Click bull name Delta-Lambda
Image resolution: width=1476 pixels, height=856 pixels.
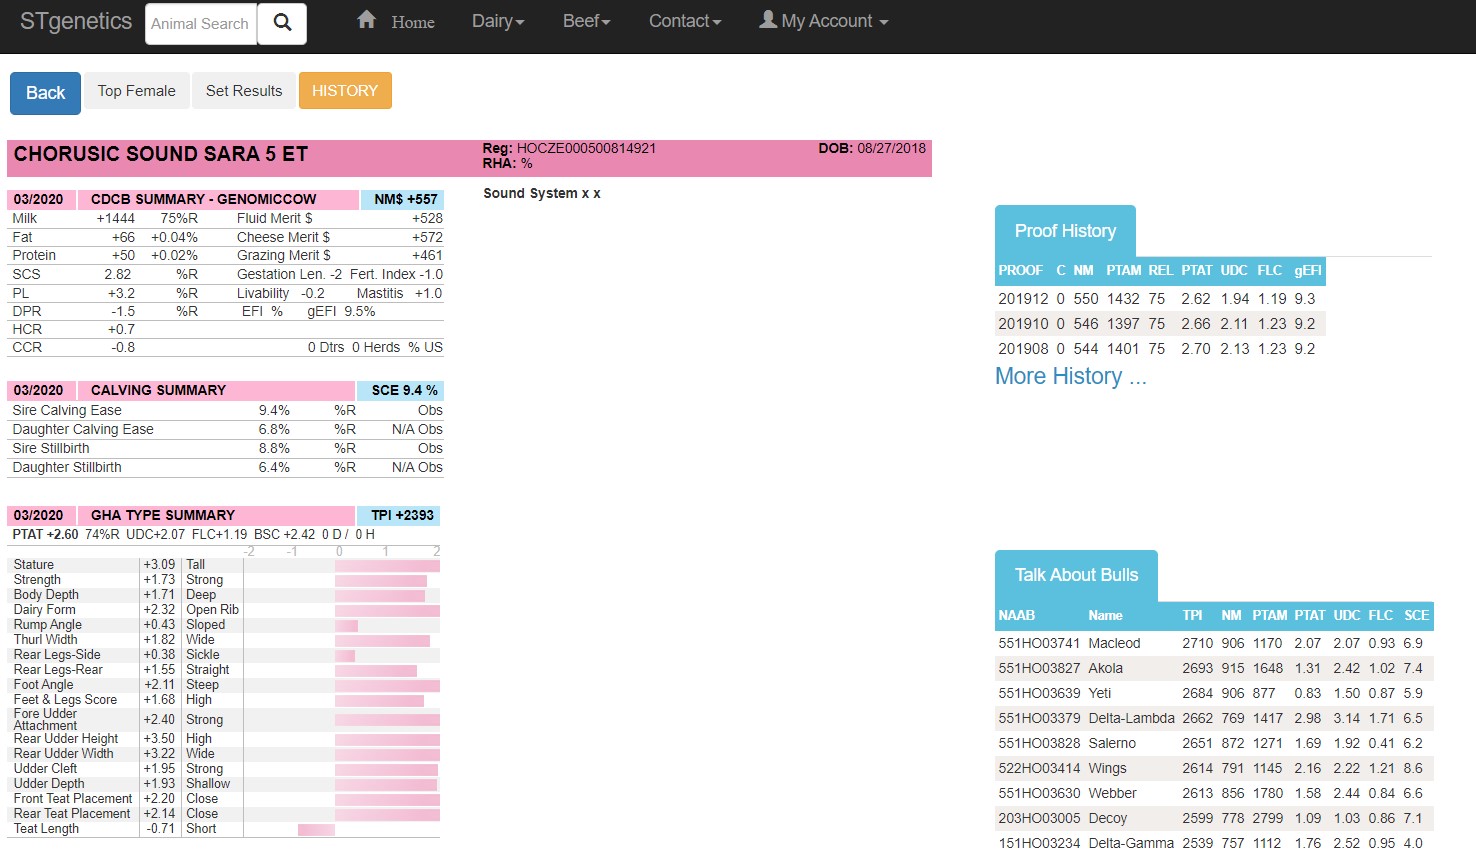coord(1131,718)
